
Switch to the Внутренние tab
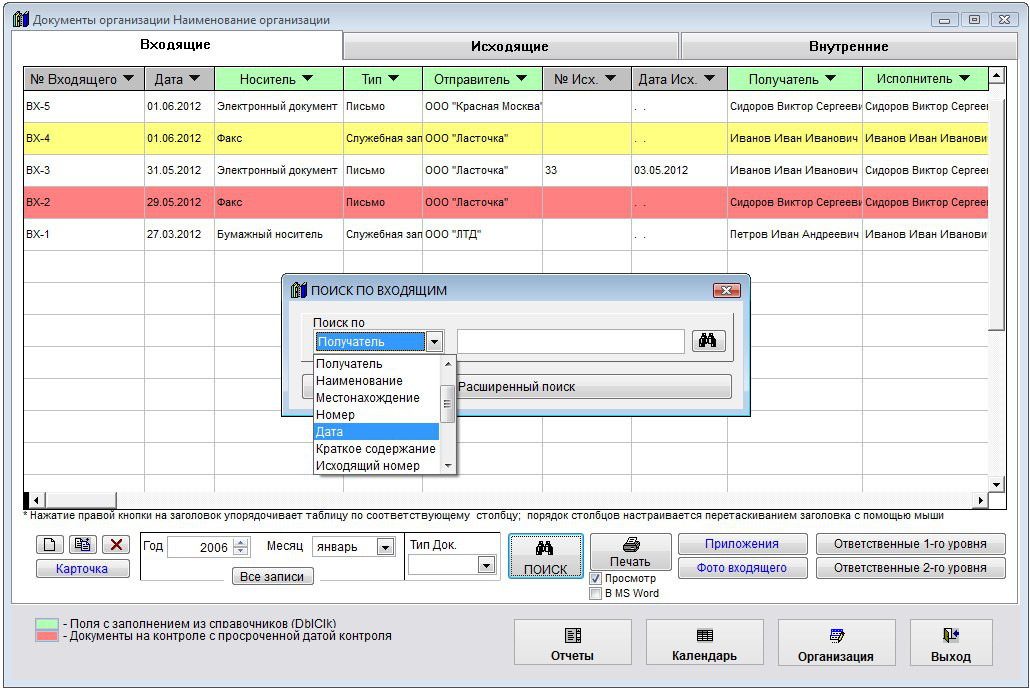tap(848, 46)
